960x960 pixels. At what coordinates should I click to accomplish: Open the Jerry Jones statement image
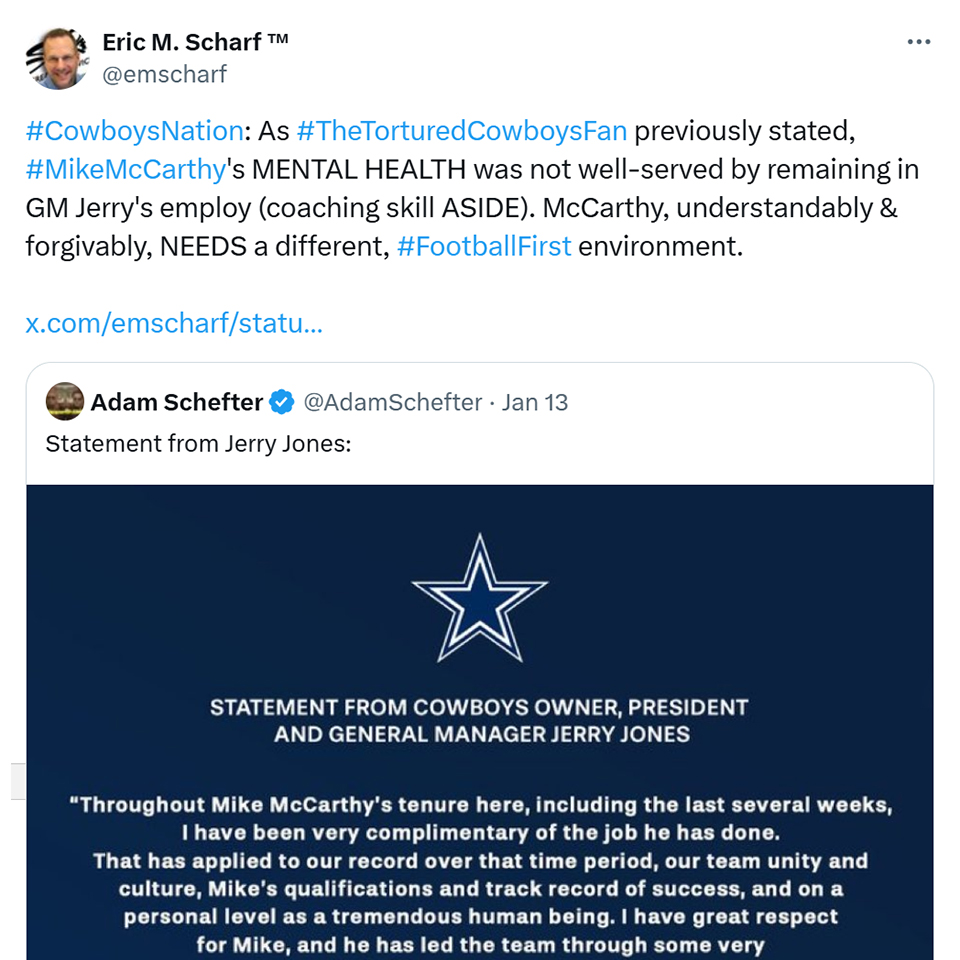pos(480,722)
